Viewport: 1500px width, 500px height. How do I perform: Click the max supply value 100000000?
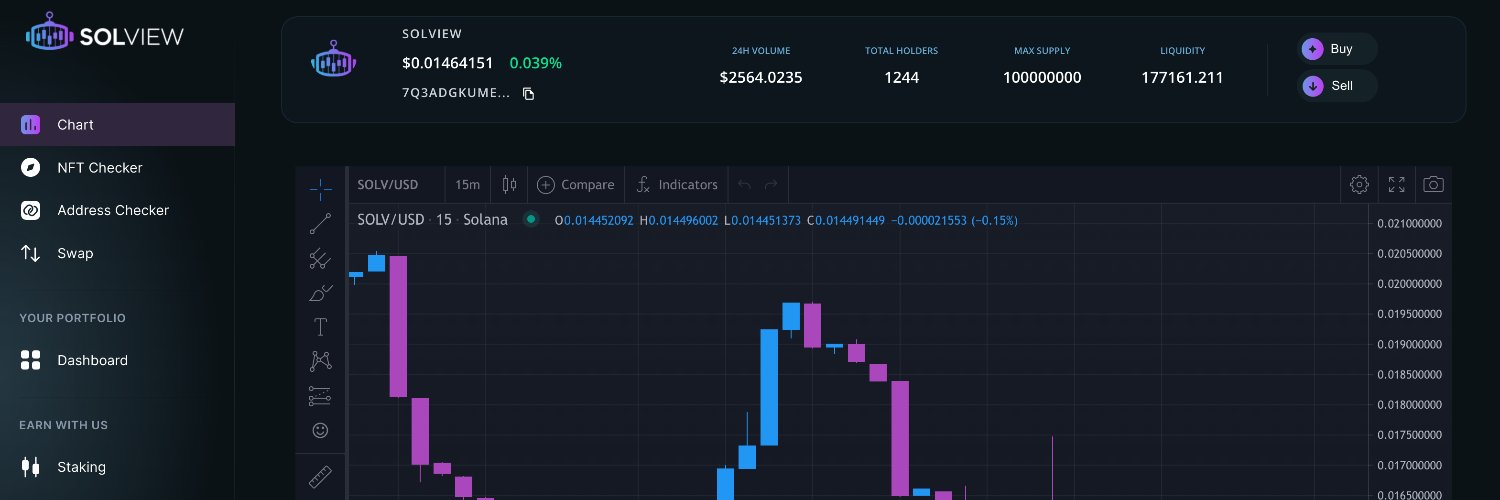point(1042,77)
